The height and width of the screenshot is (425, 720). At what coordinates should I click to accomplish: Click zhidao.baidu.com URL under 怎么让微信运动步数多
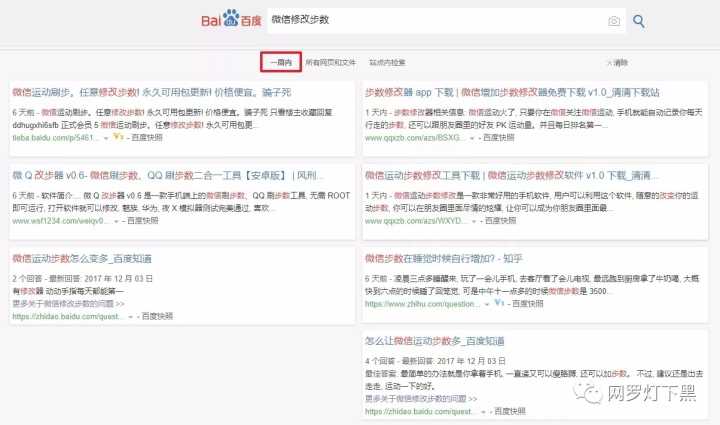(420, 411)
